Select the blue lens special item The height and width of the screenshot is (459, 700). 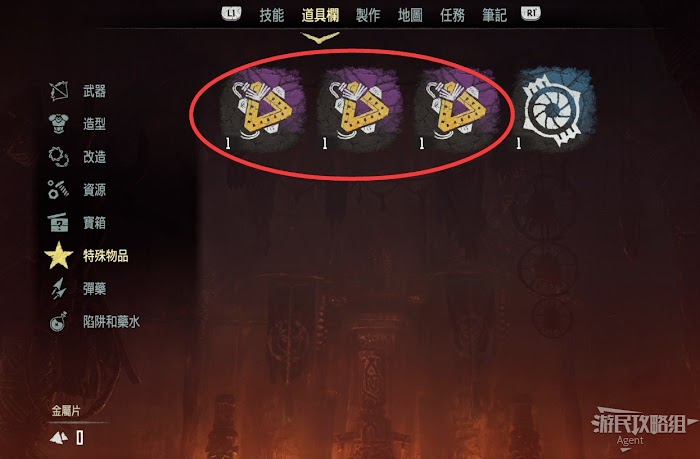pos(554,108)
